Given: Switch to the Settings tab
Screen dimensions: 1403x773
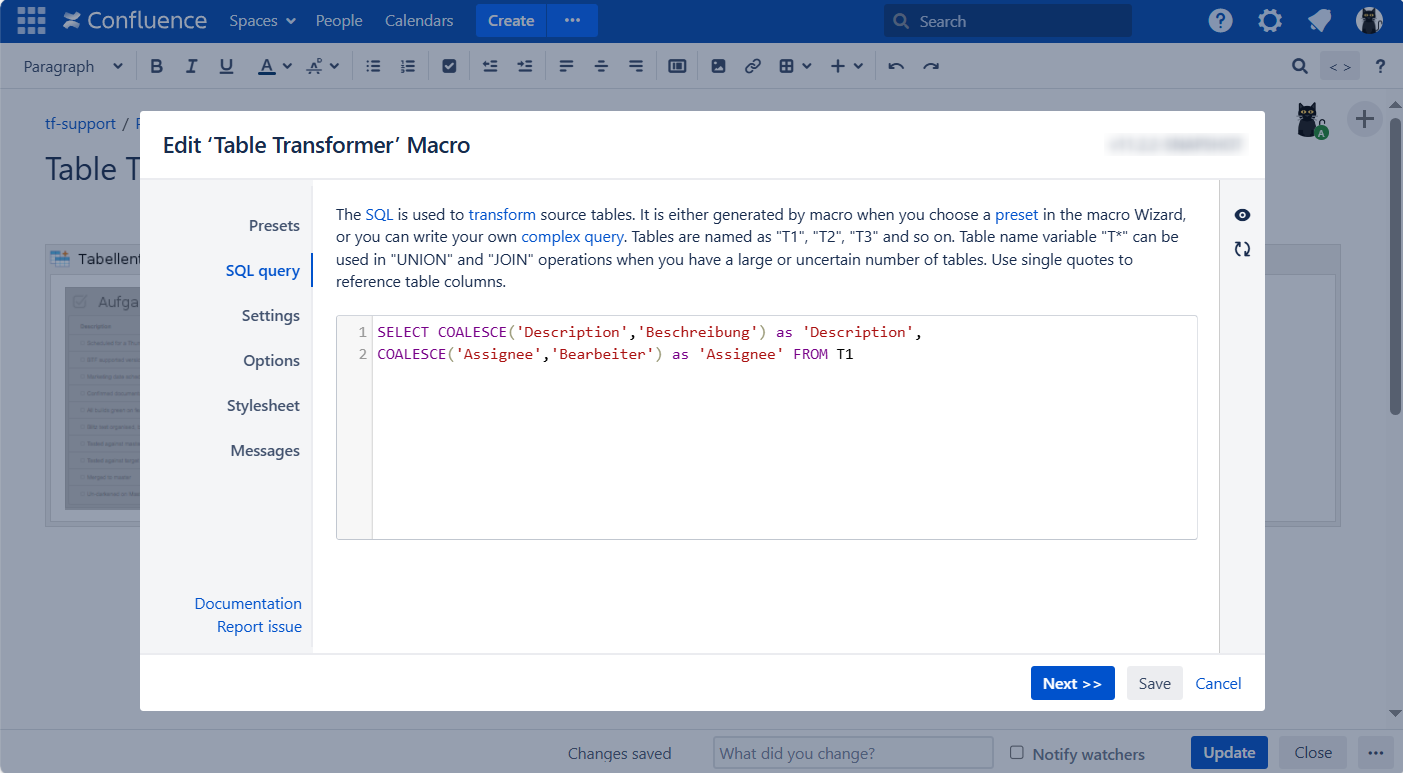Looking at the screenshot, I should 271,315.
